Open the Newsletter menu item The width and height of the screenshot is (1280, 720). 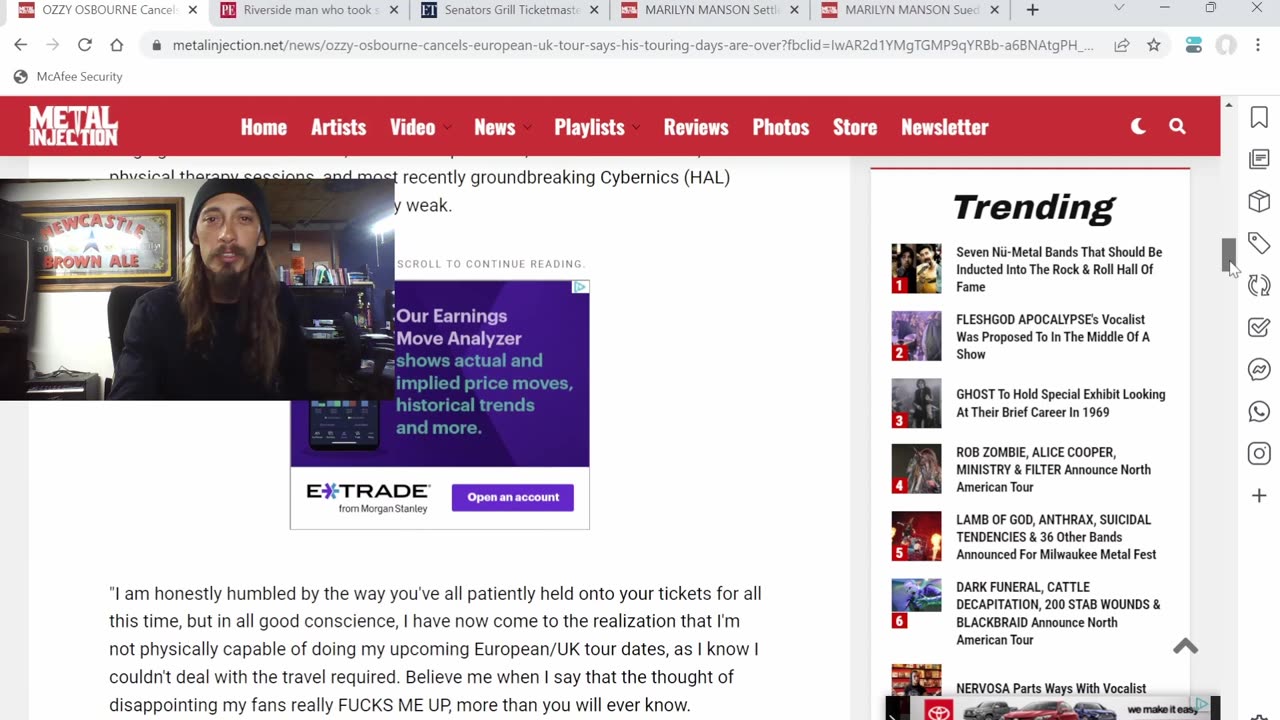coord(945,127)
